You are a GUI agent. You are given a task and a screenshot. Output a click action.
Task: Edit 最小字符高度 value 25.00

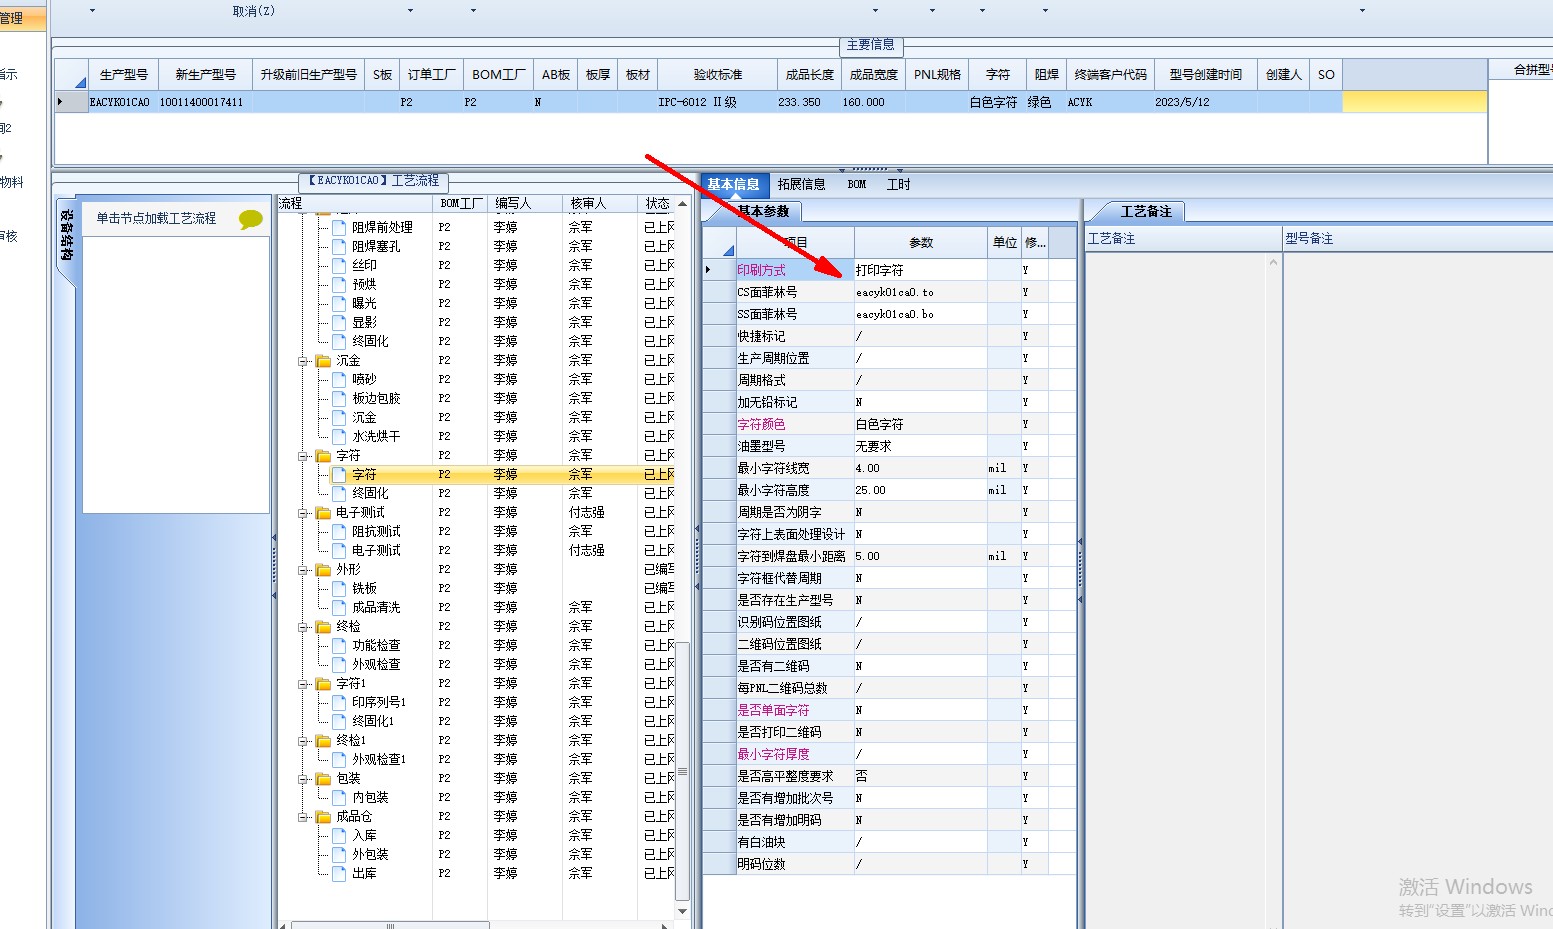[920, 490]
